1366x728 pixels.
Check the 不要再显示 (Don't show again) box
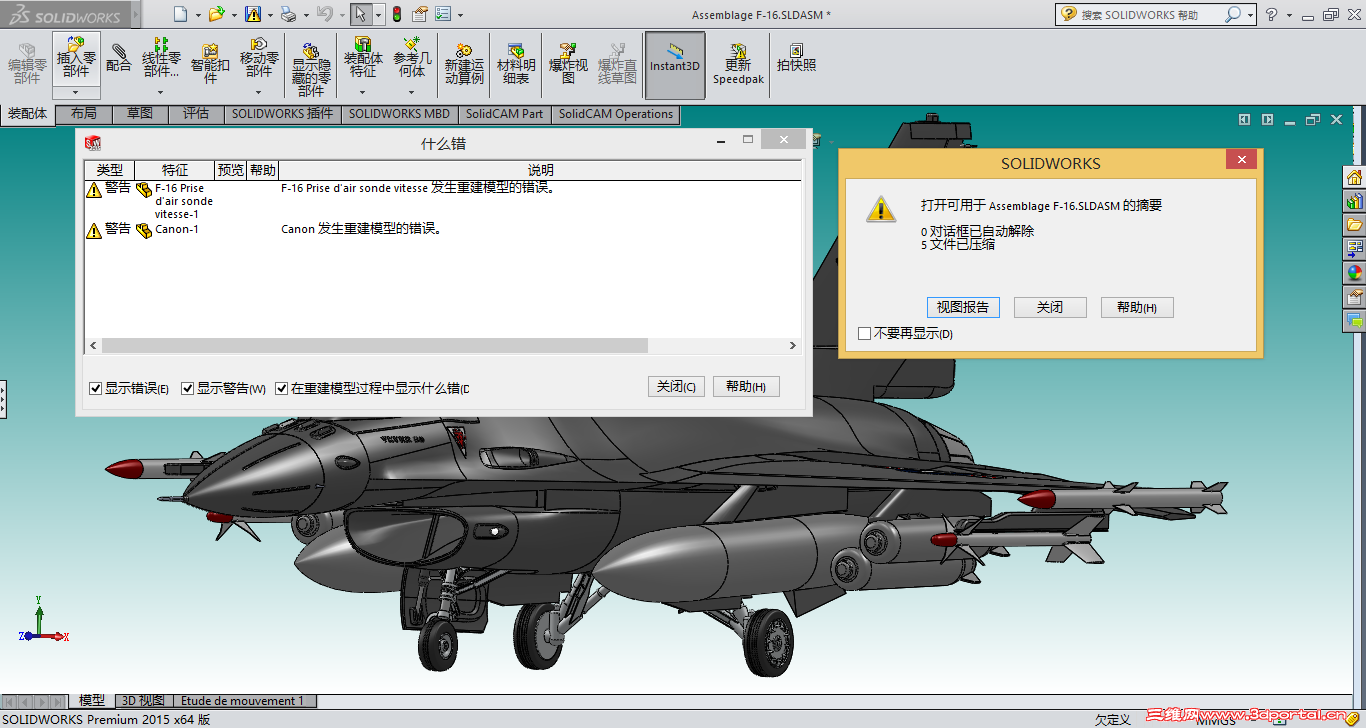(x=865, y=333)
